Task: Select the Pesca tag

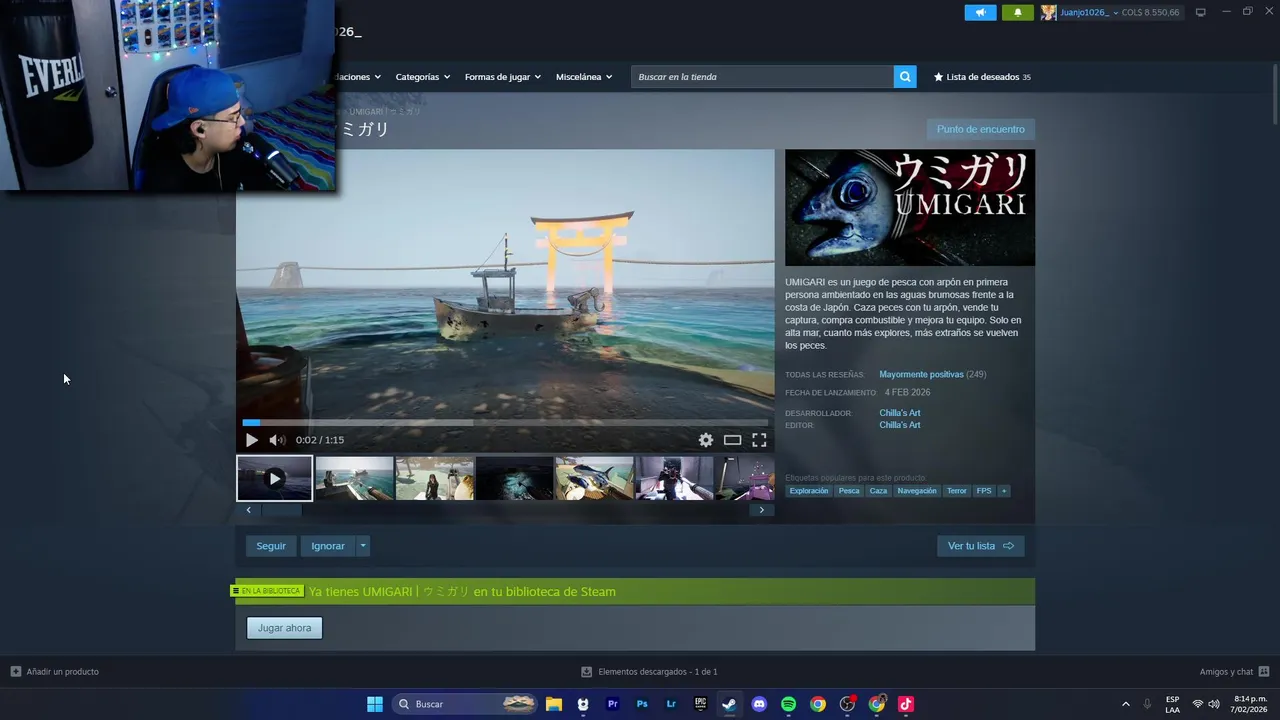Action: point(849,491)
